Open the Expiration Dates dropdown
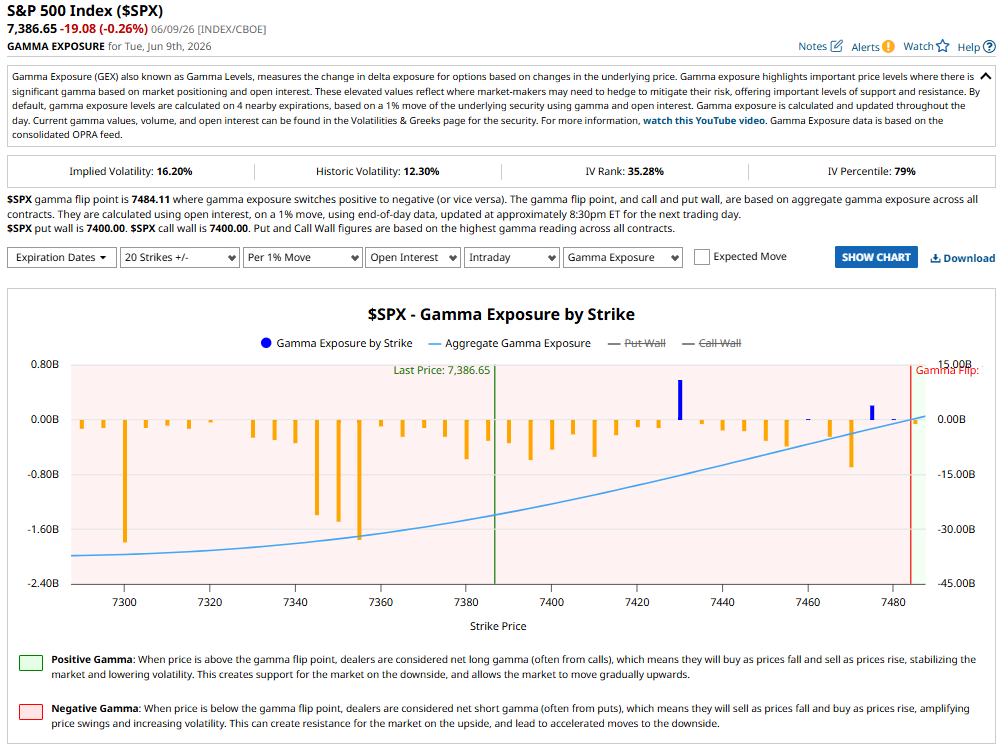Screen dimensions: 1005x755 62,258
